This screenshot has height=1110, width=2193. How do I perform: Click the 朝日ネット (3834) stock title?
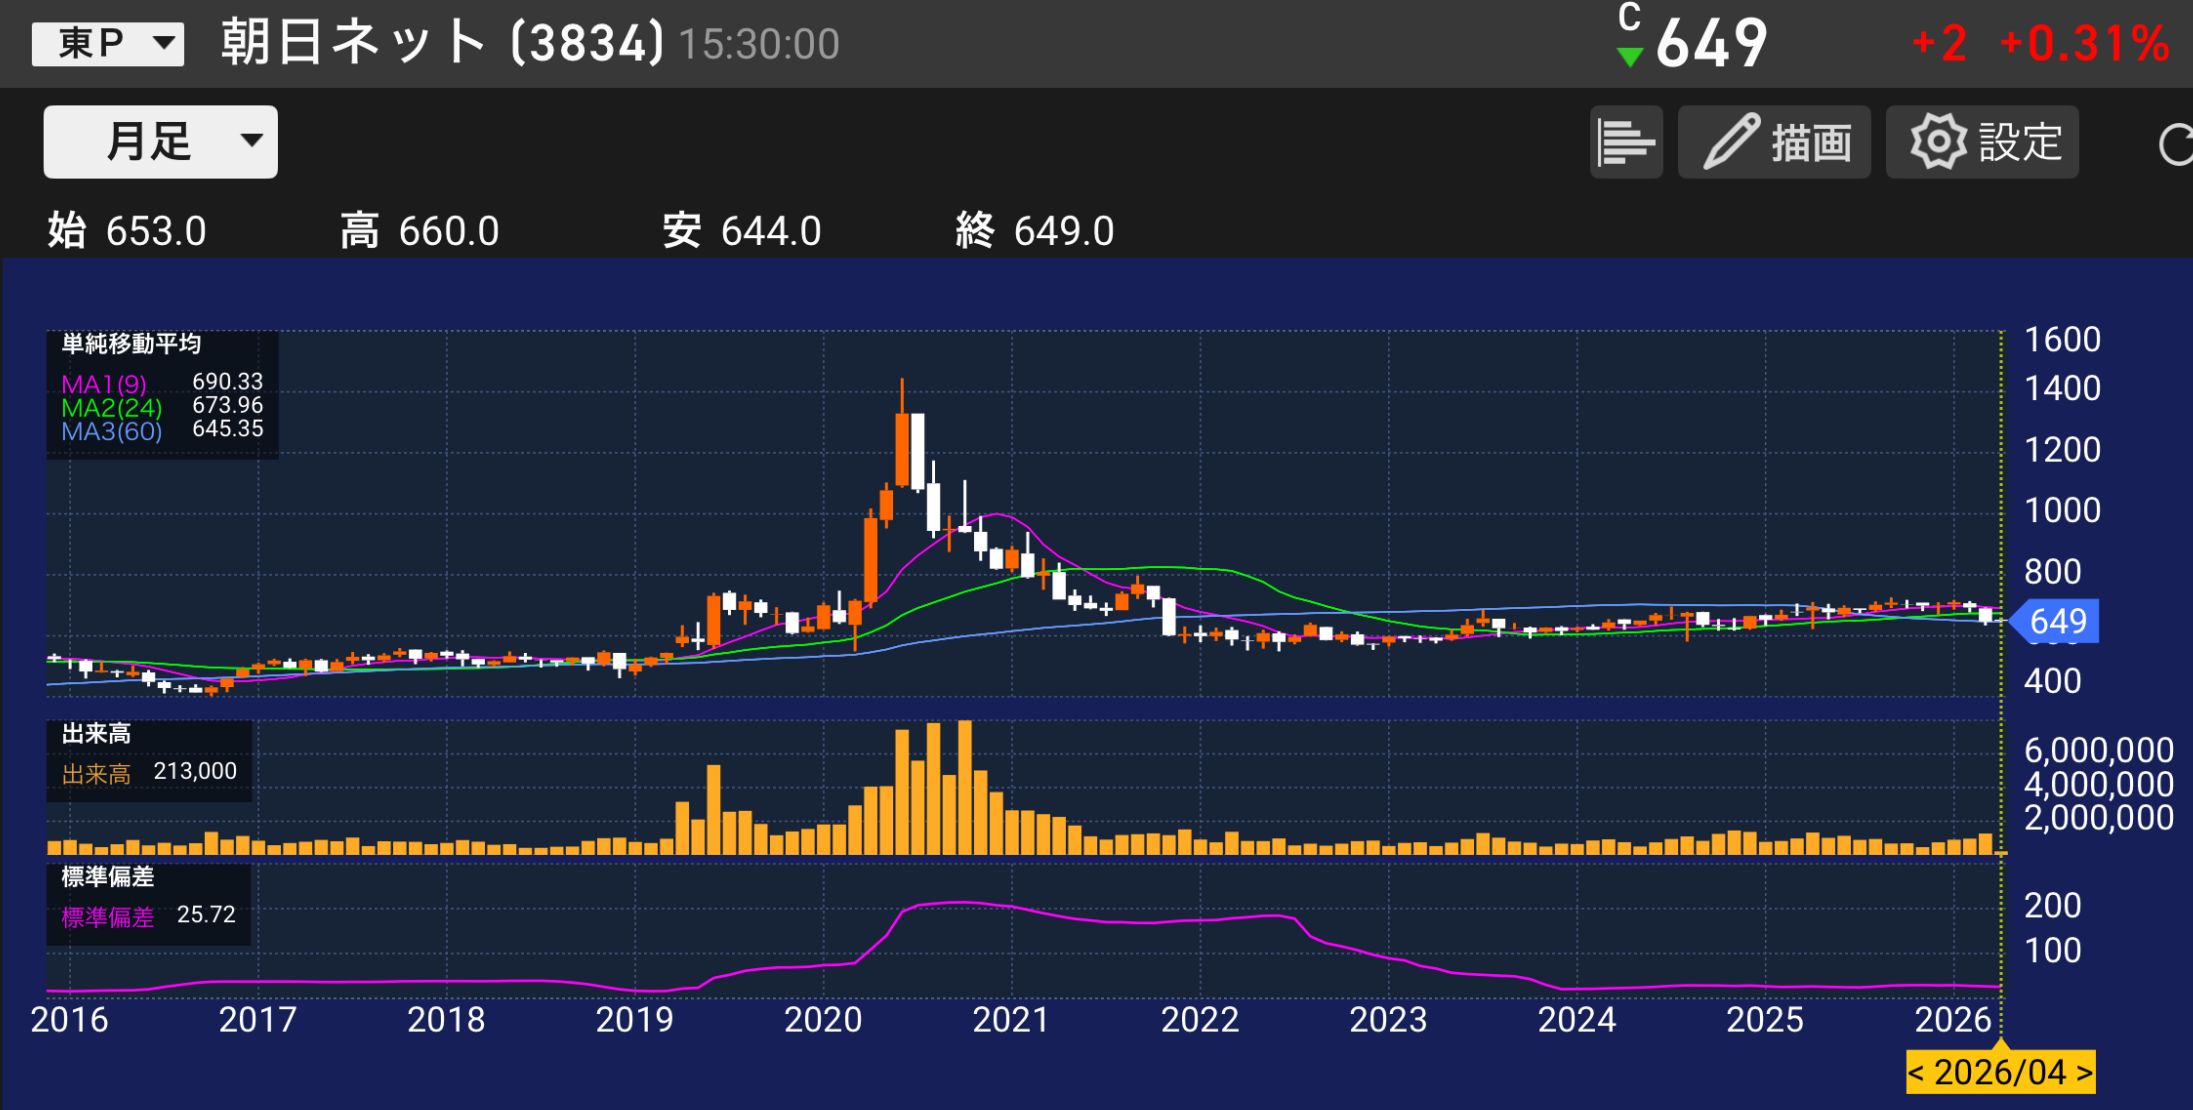coord(441,43)
